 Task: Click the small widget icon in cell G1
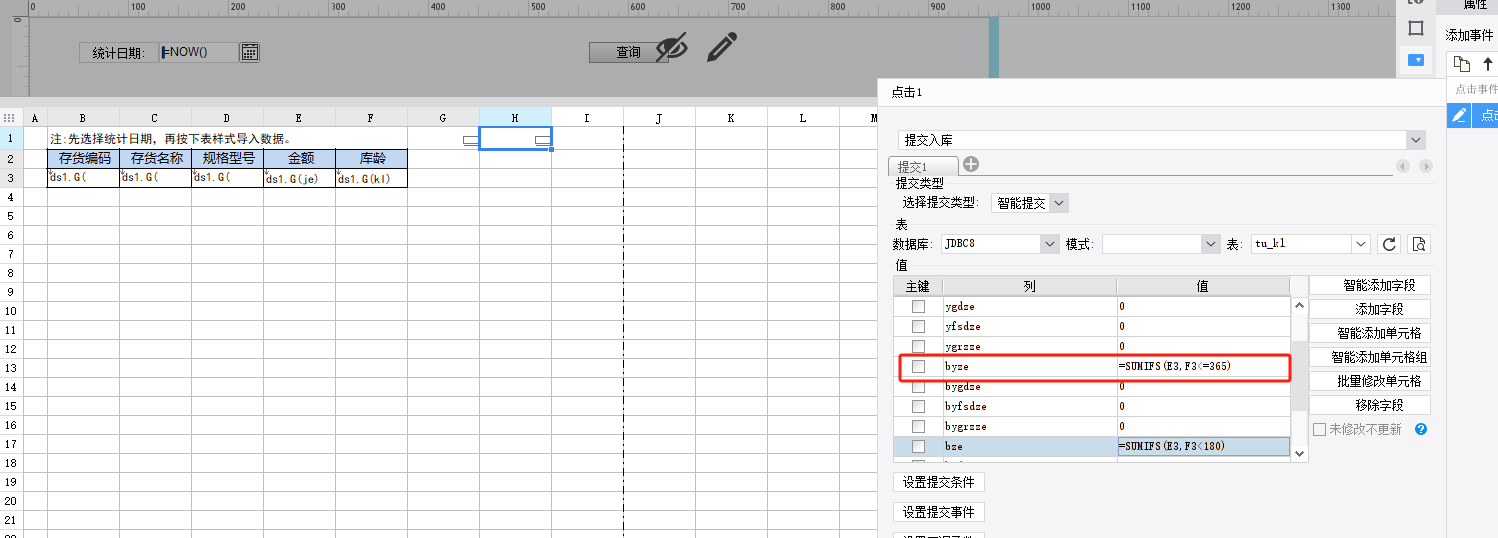[470, 141]
